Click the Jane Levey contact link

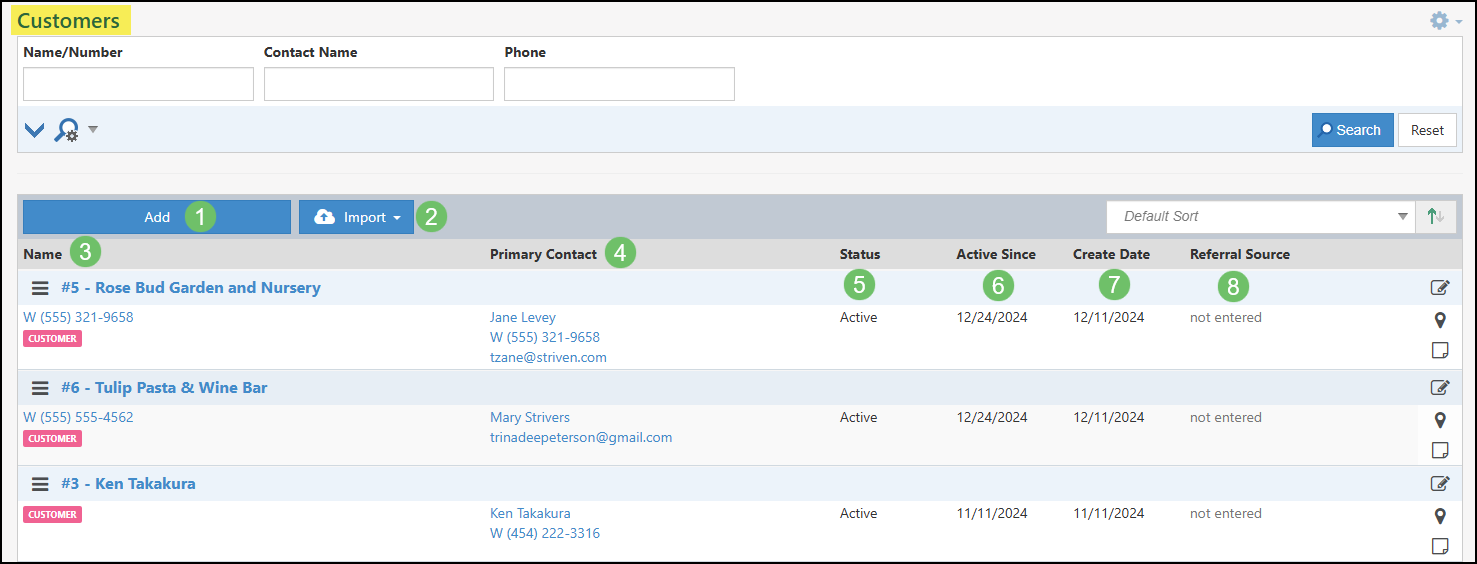[x=522, y=318]
